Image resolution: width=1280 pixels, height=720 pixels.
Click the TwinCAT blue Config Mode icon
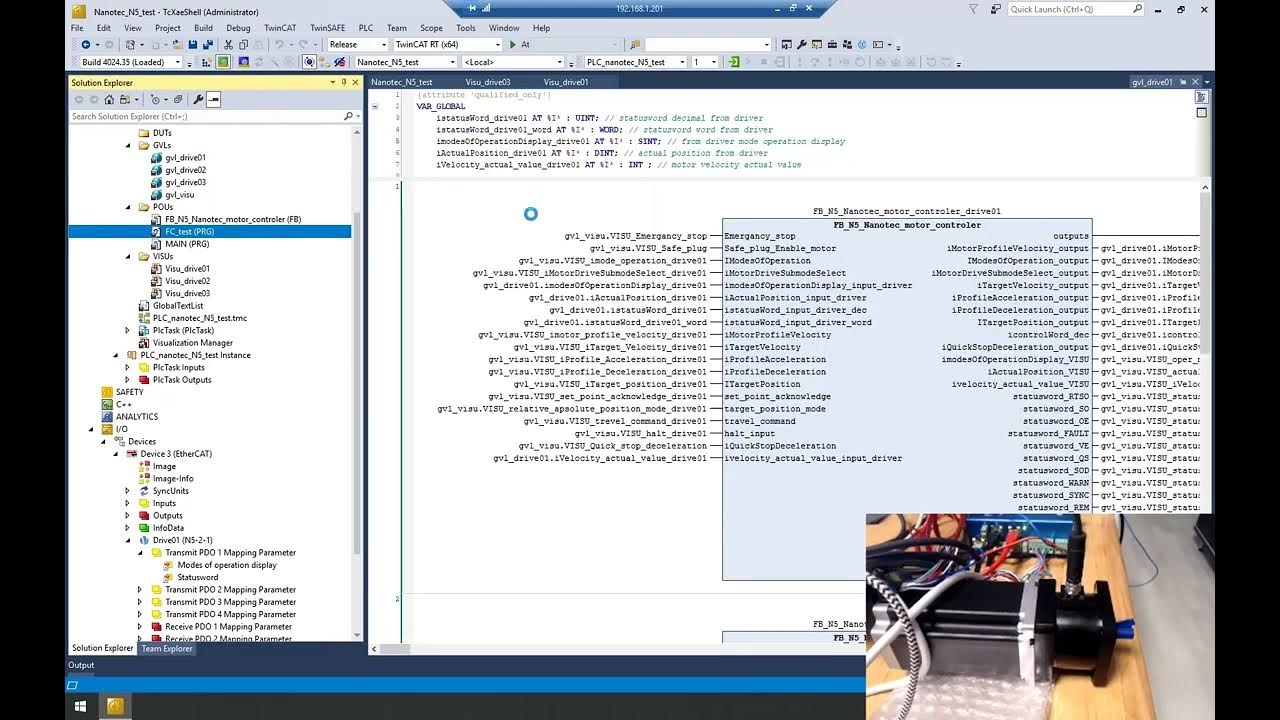tap(244, 62)
